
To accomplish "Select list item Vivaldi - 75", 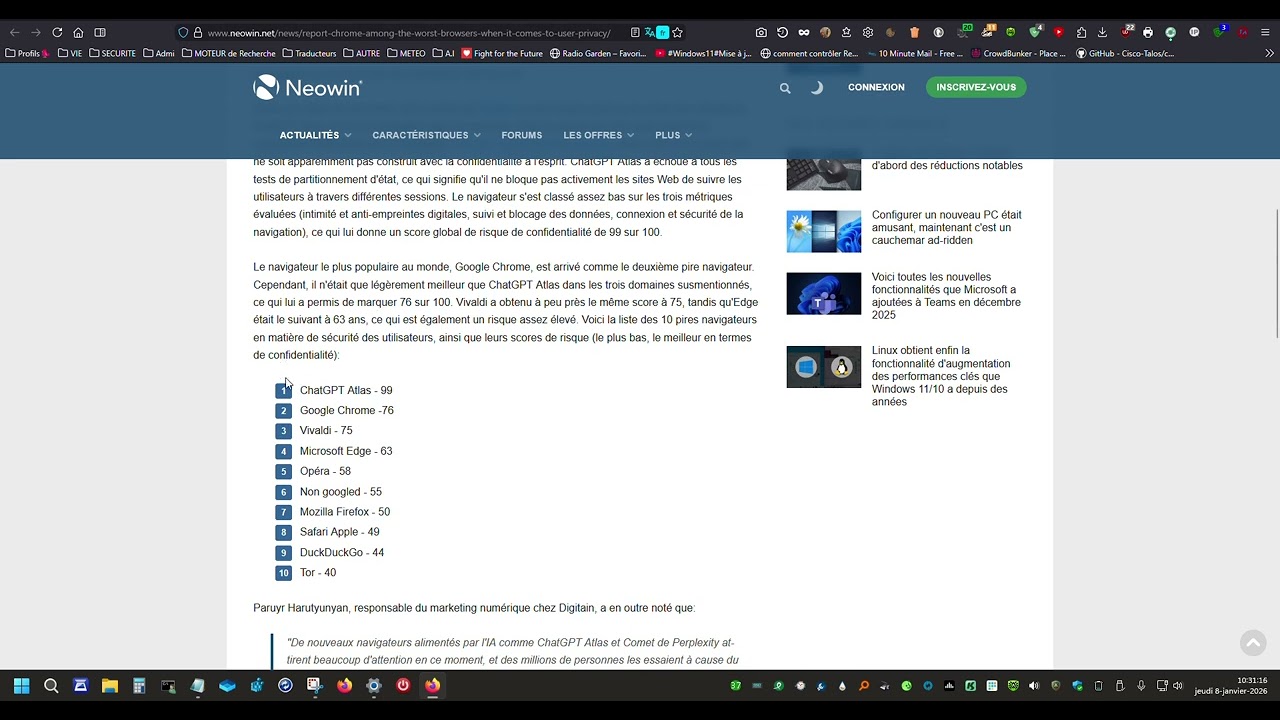I will point(326,430).
